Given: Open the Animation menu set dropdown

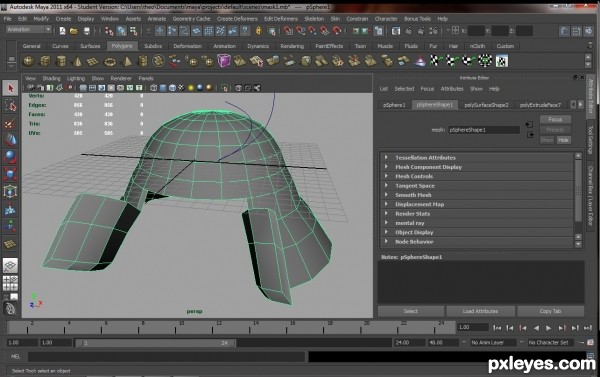Looking at the screenshot, I should point(29,29).
